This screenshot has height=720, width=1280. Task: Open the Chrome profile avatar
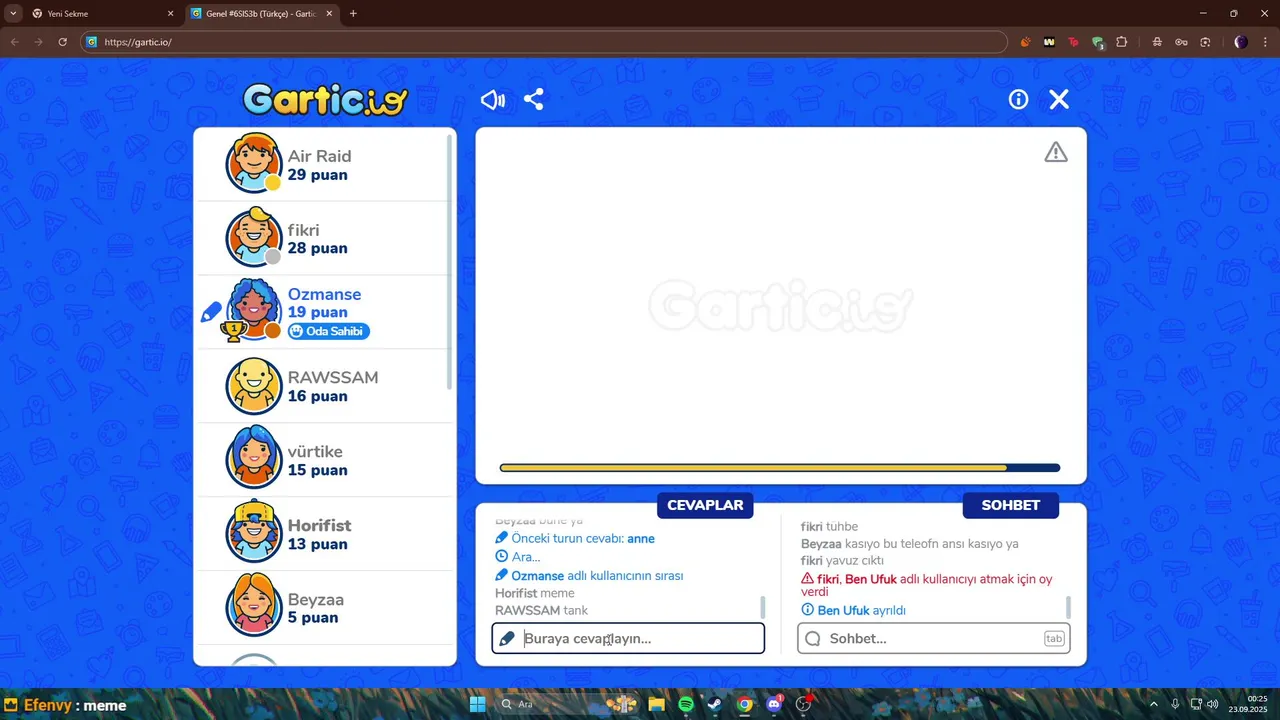1241,42
